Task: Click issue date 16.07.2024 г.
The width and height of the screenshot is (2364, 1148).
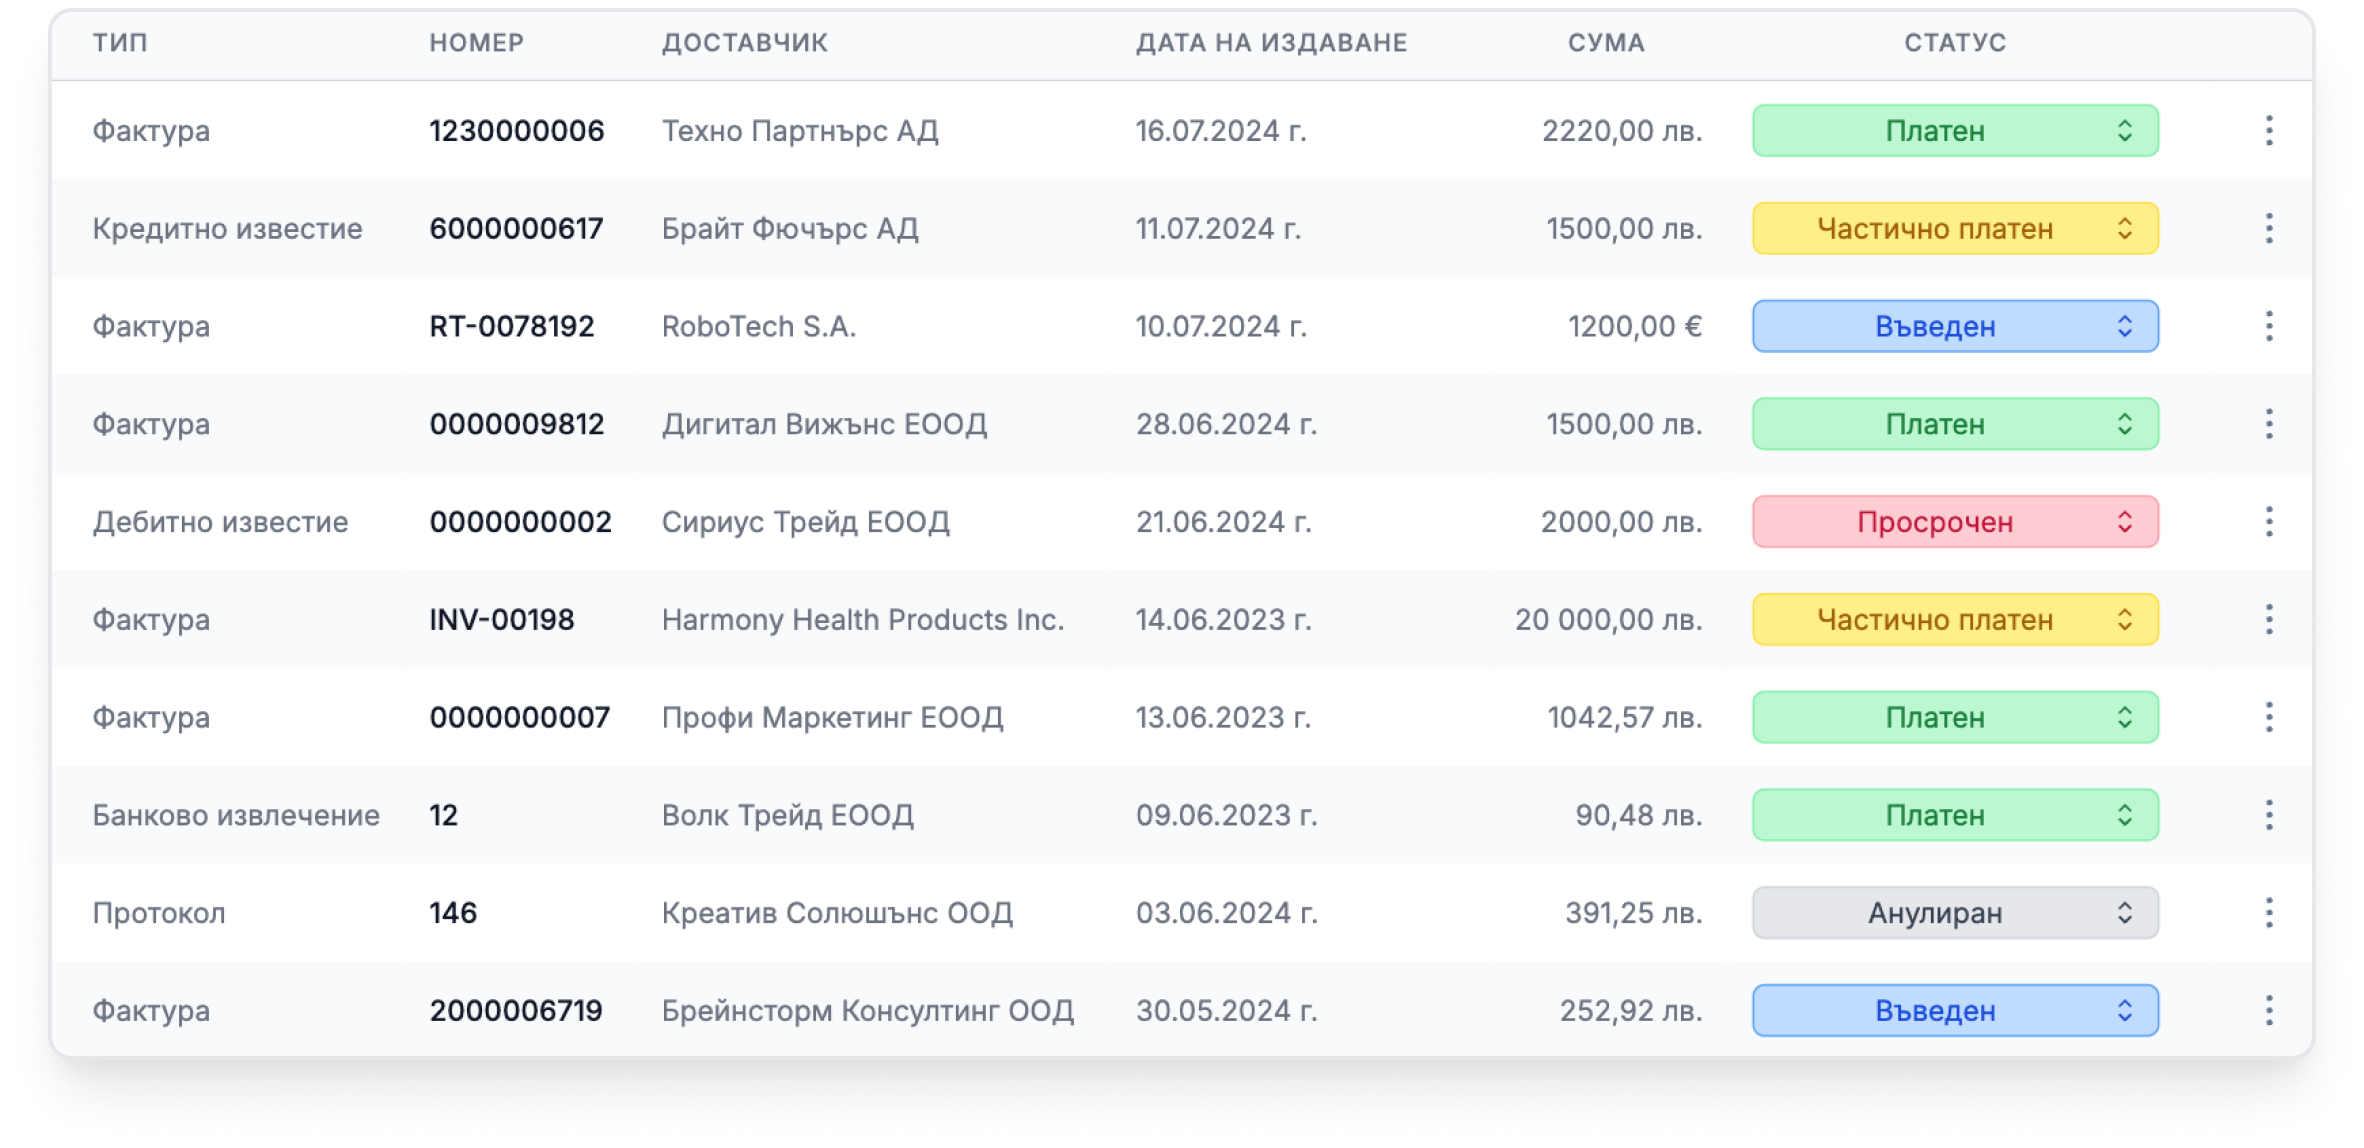Action: [x=1221, y=131]
